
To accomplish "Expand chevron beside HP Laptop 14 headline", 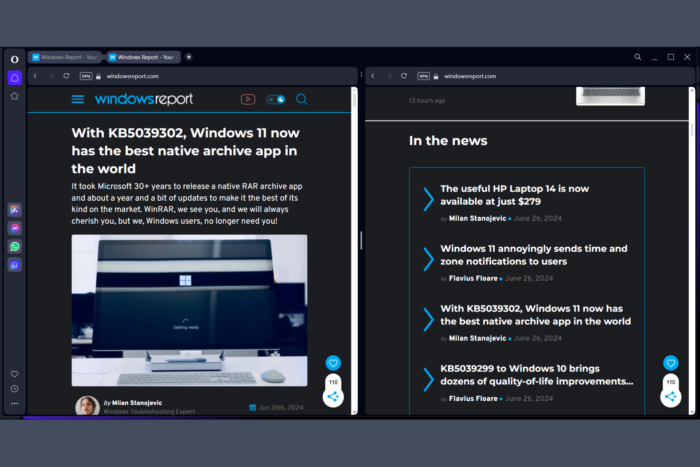I will tap(428, 199).
